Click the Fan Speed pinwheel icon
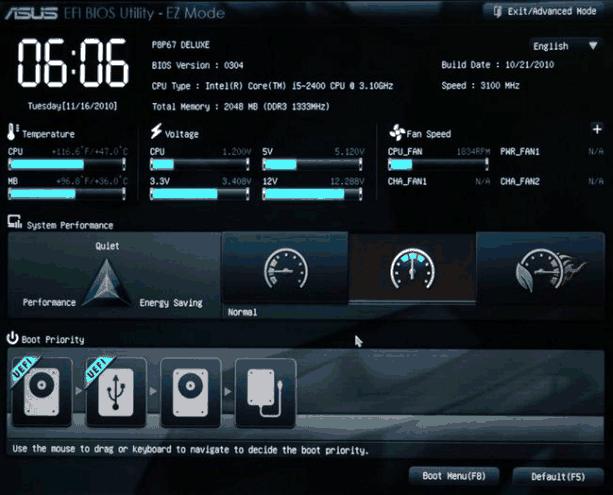The height and width of the screenshot is (495, 613). pos(397,133)
